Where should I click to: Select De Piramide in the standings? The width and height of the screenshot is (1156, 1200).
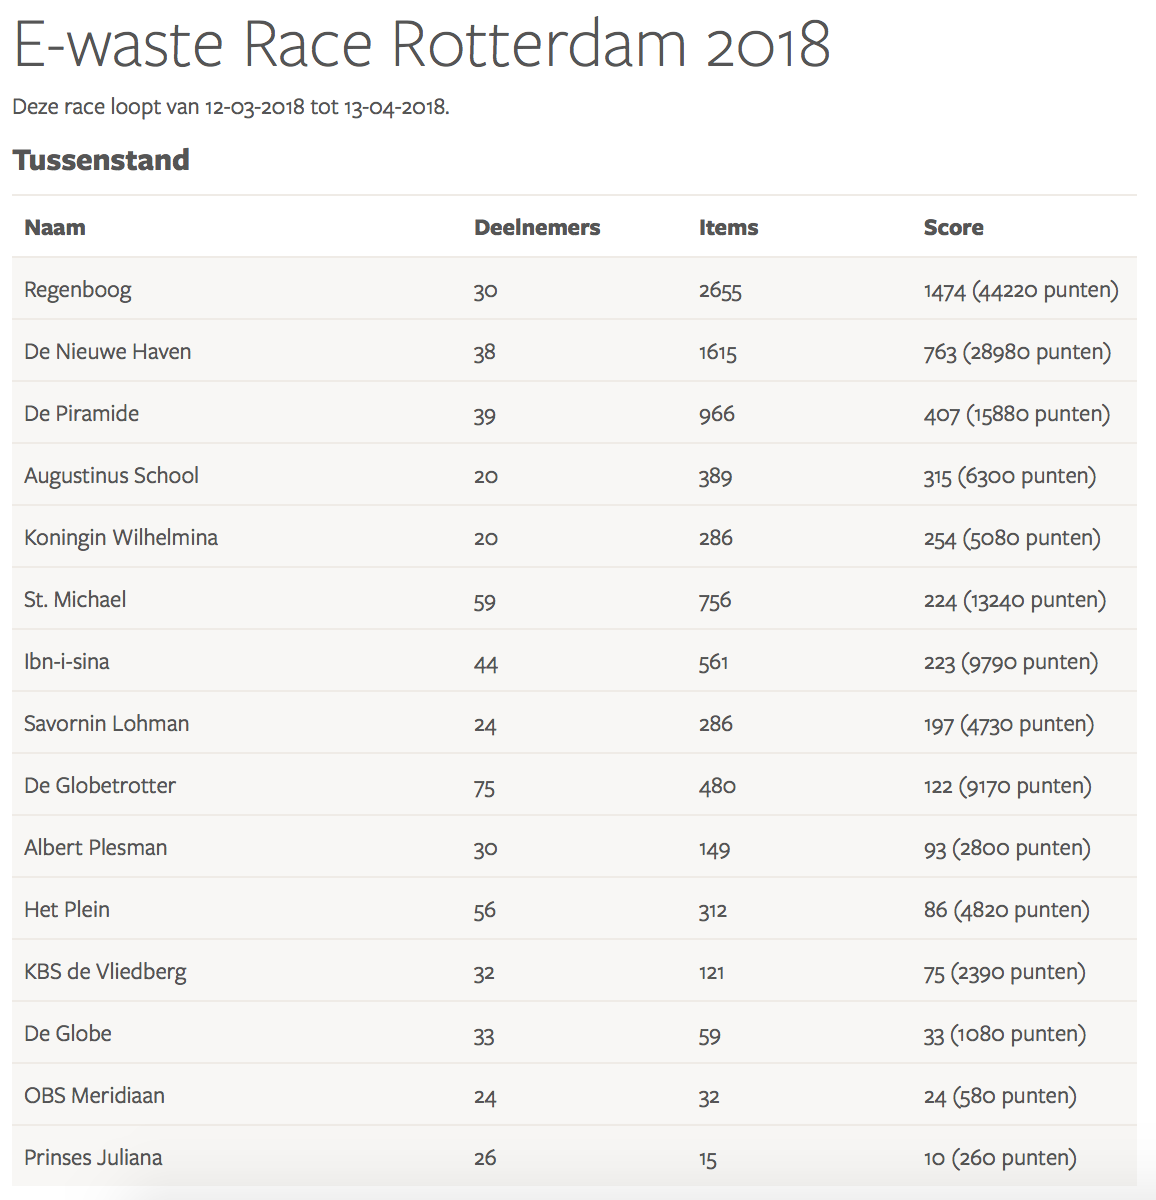click(x=82, y=414)
